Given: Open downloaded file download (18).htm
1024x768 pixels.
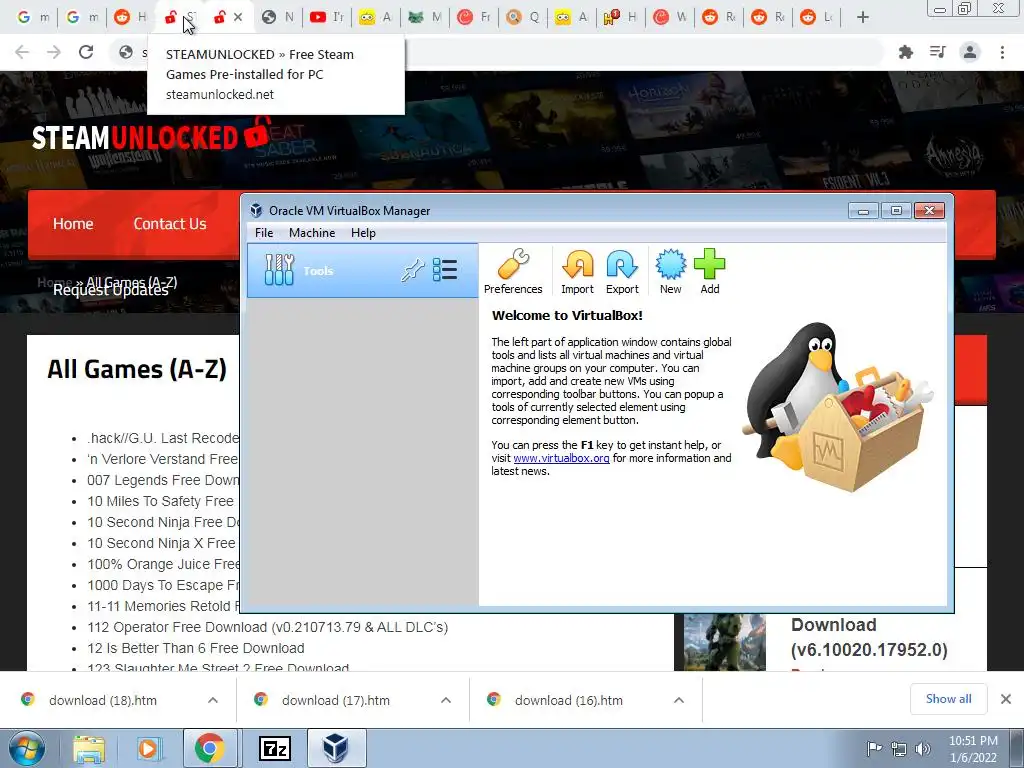Looking at the screenshot, I should pyautogui.click(x=103, y=700).
